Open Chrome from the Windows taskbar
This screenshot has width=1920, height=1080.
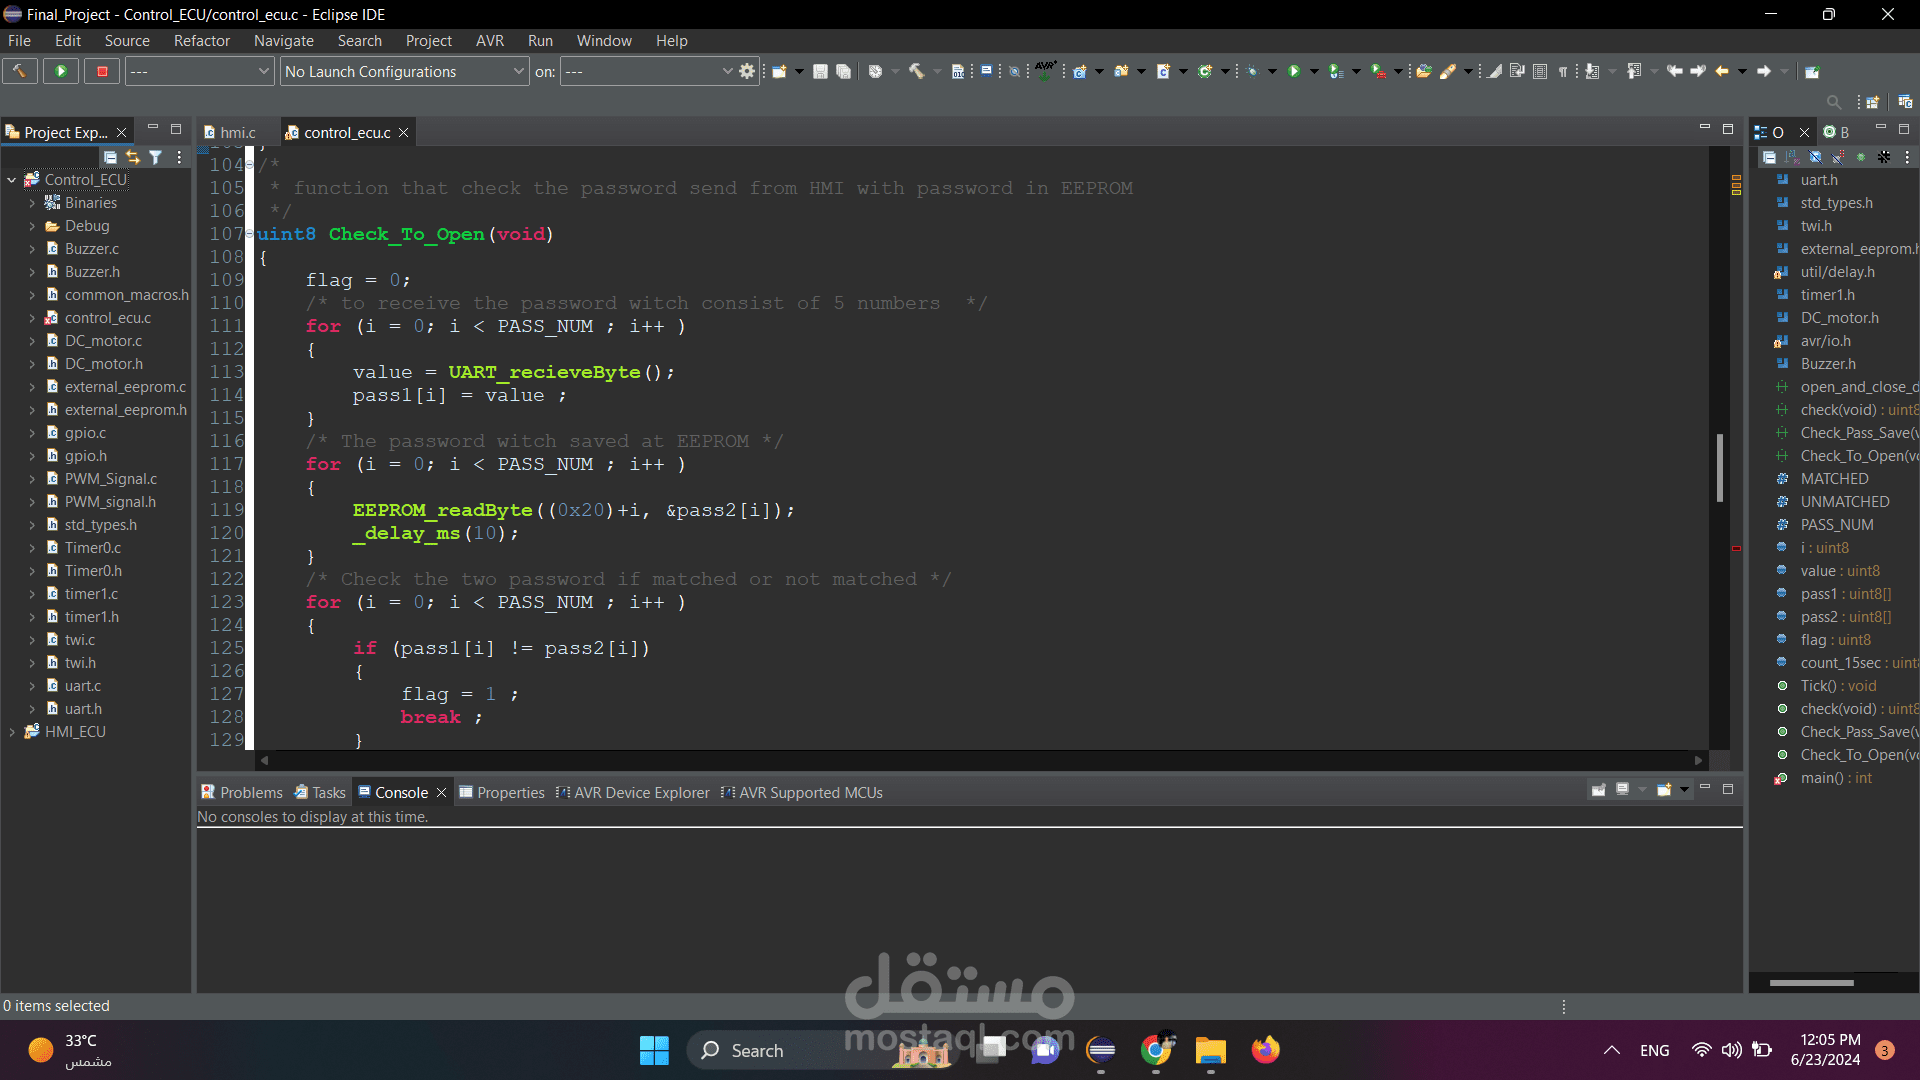pyautogui.click(x=1156, y=1050)
